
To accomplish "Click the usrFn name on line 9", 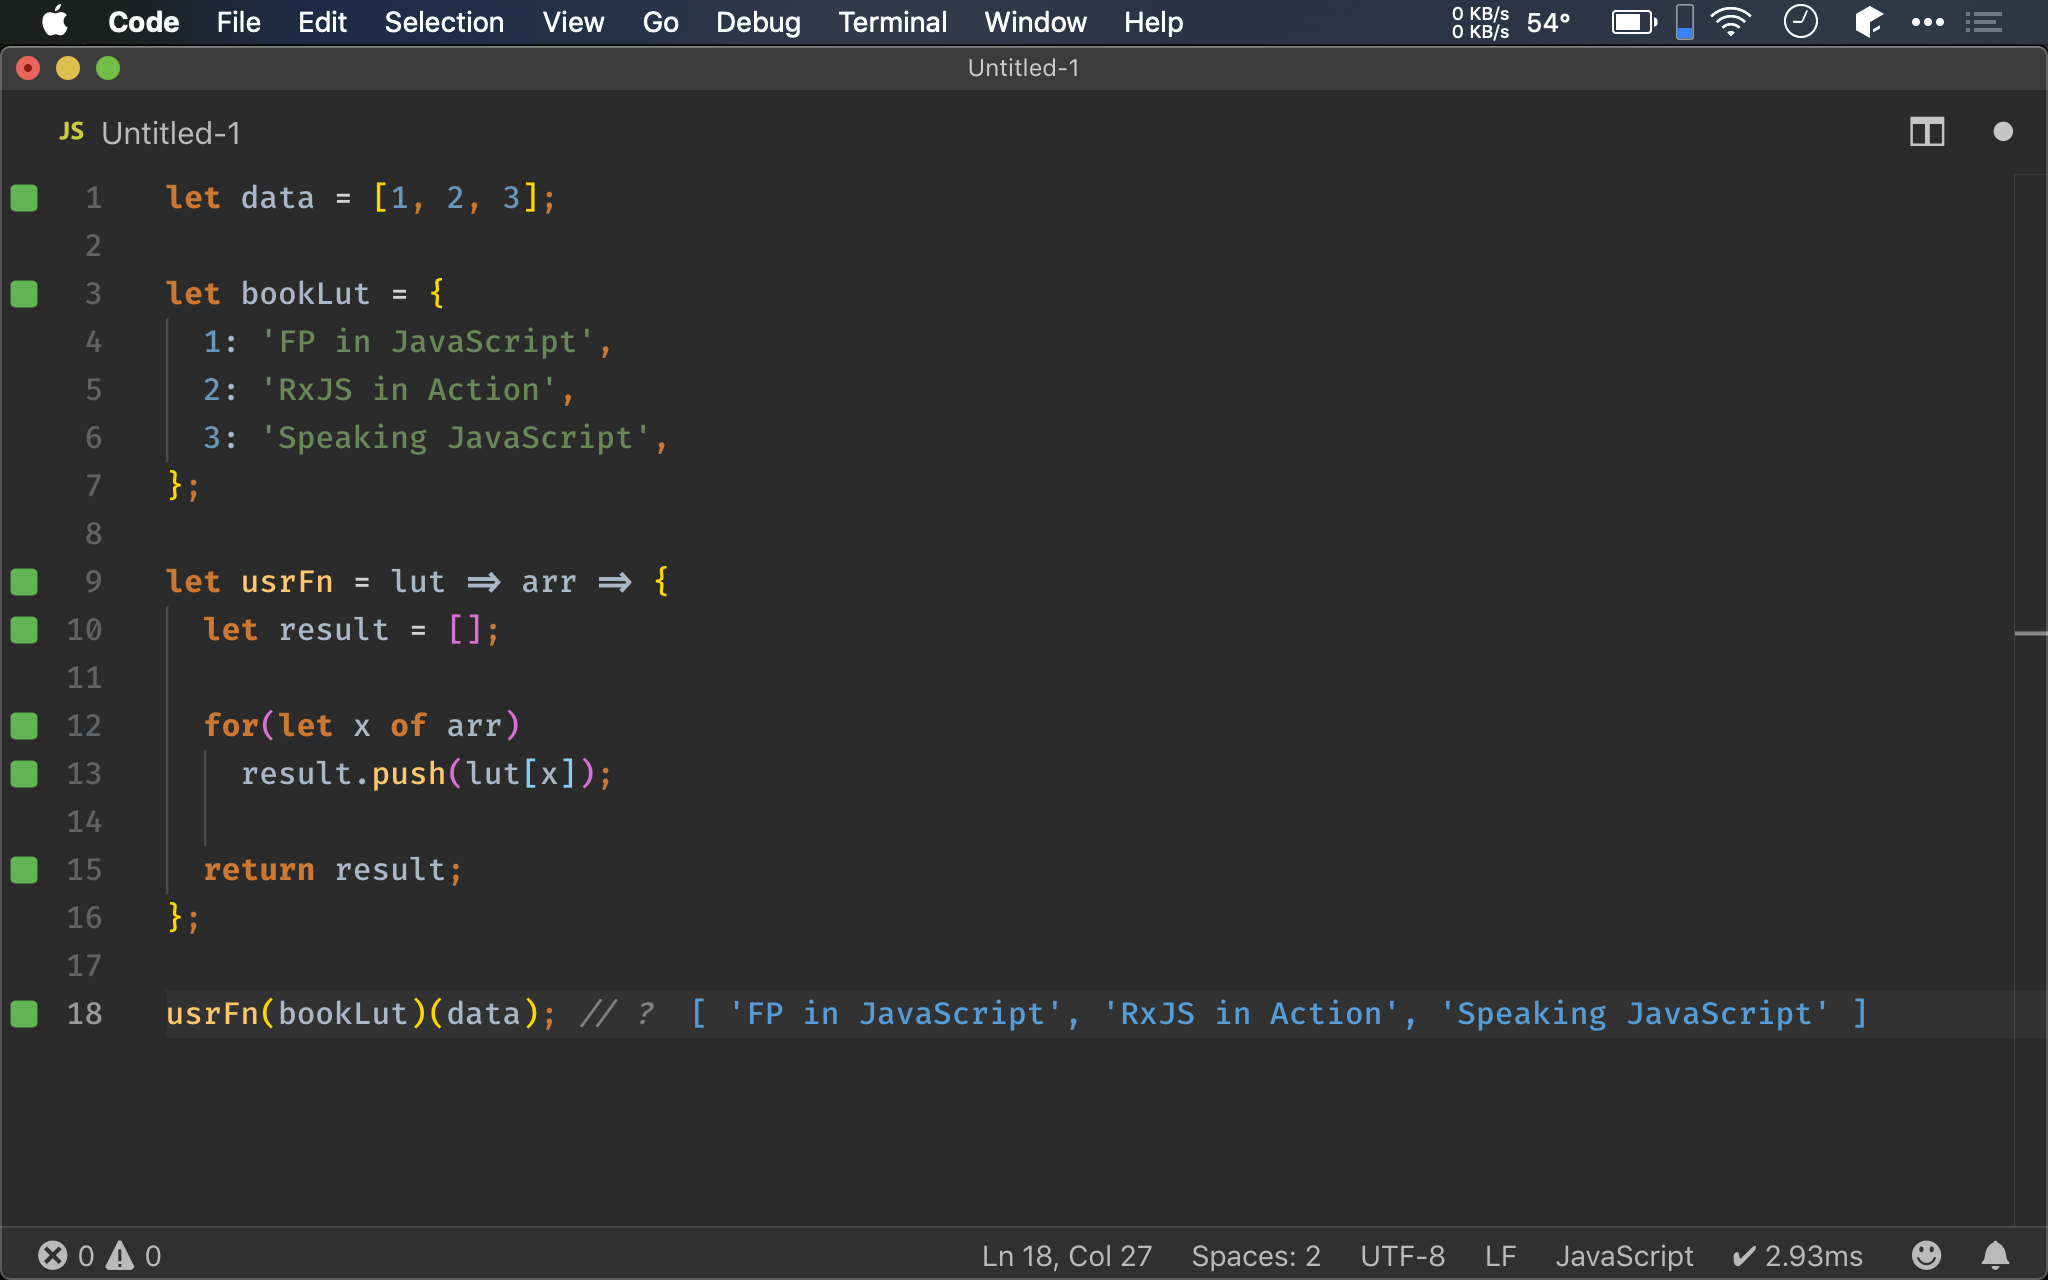I will (286, 582).
